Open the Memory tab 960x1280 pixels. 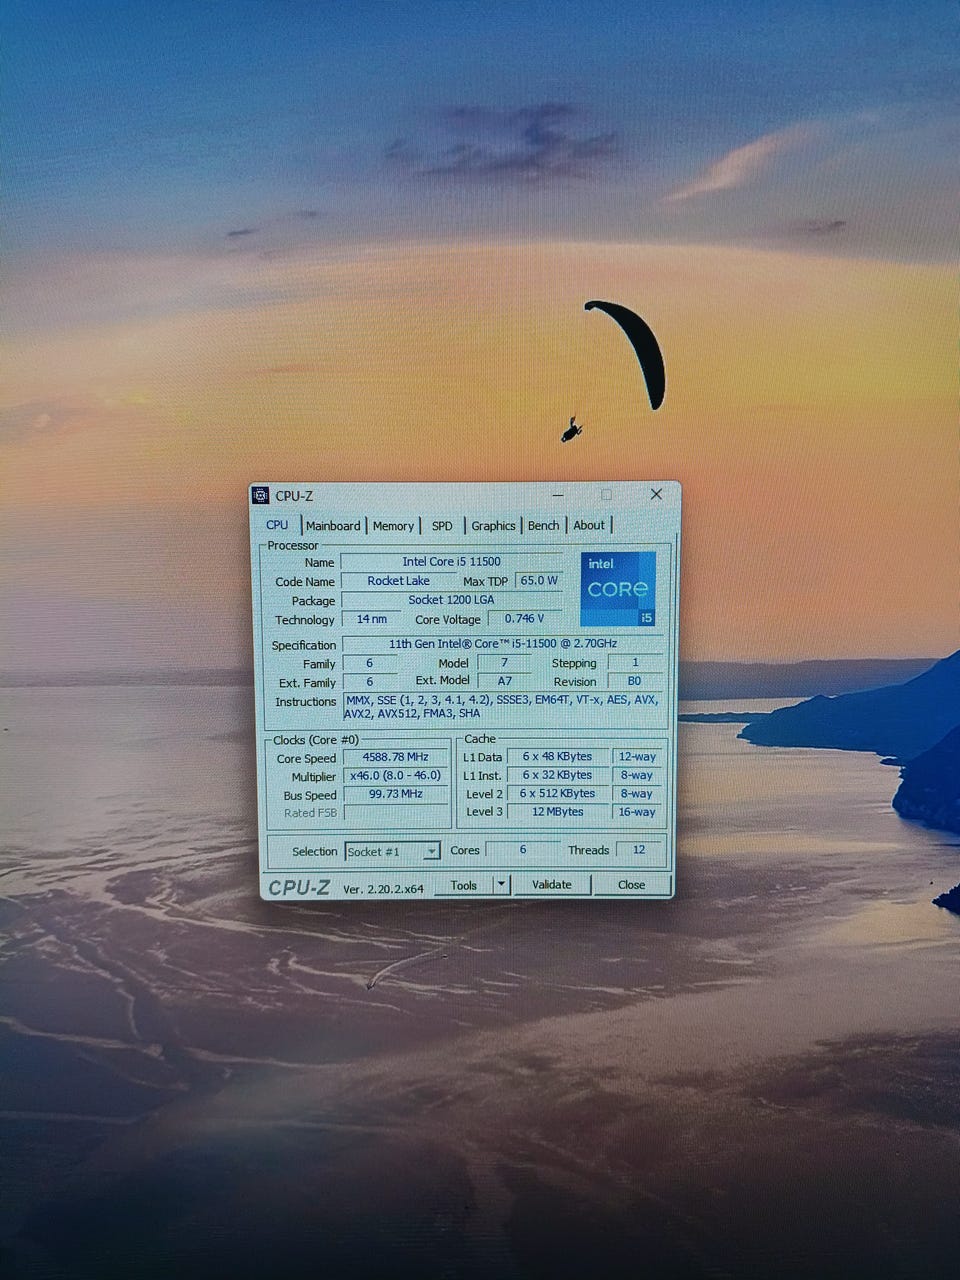(x=393, y=526)
